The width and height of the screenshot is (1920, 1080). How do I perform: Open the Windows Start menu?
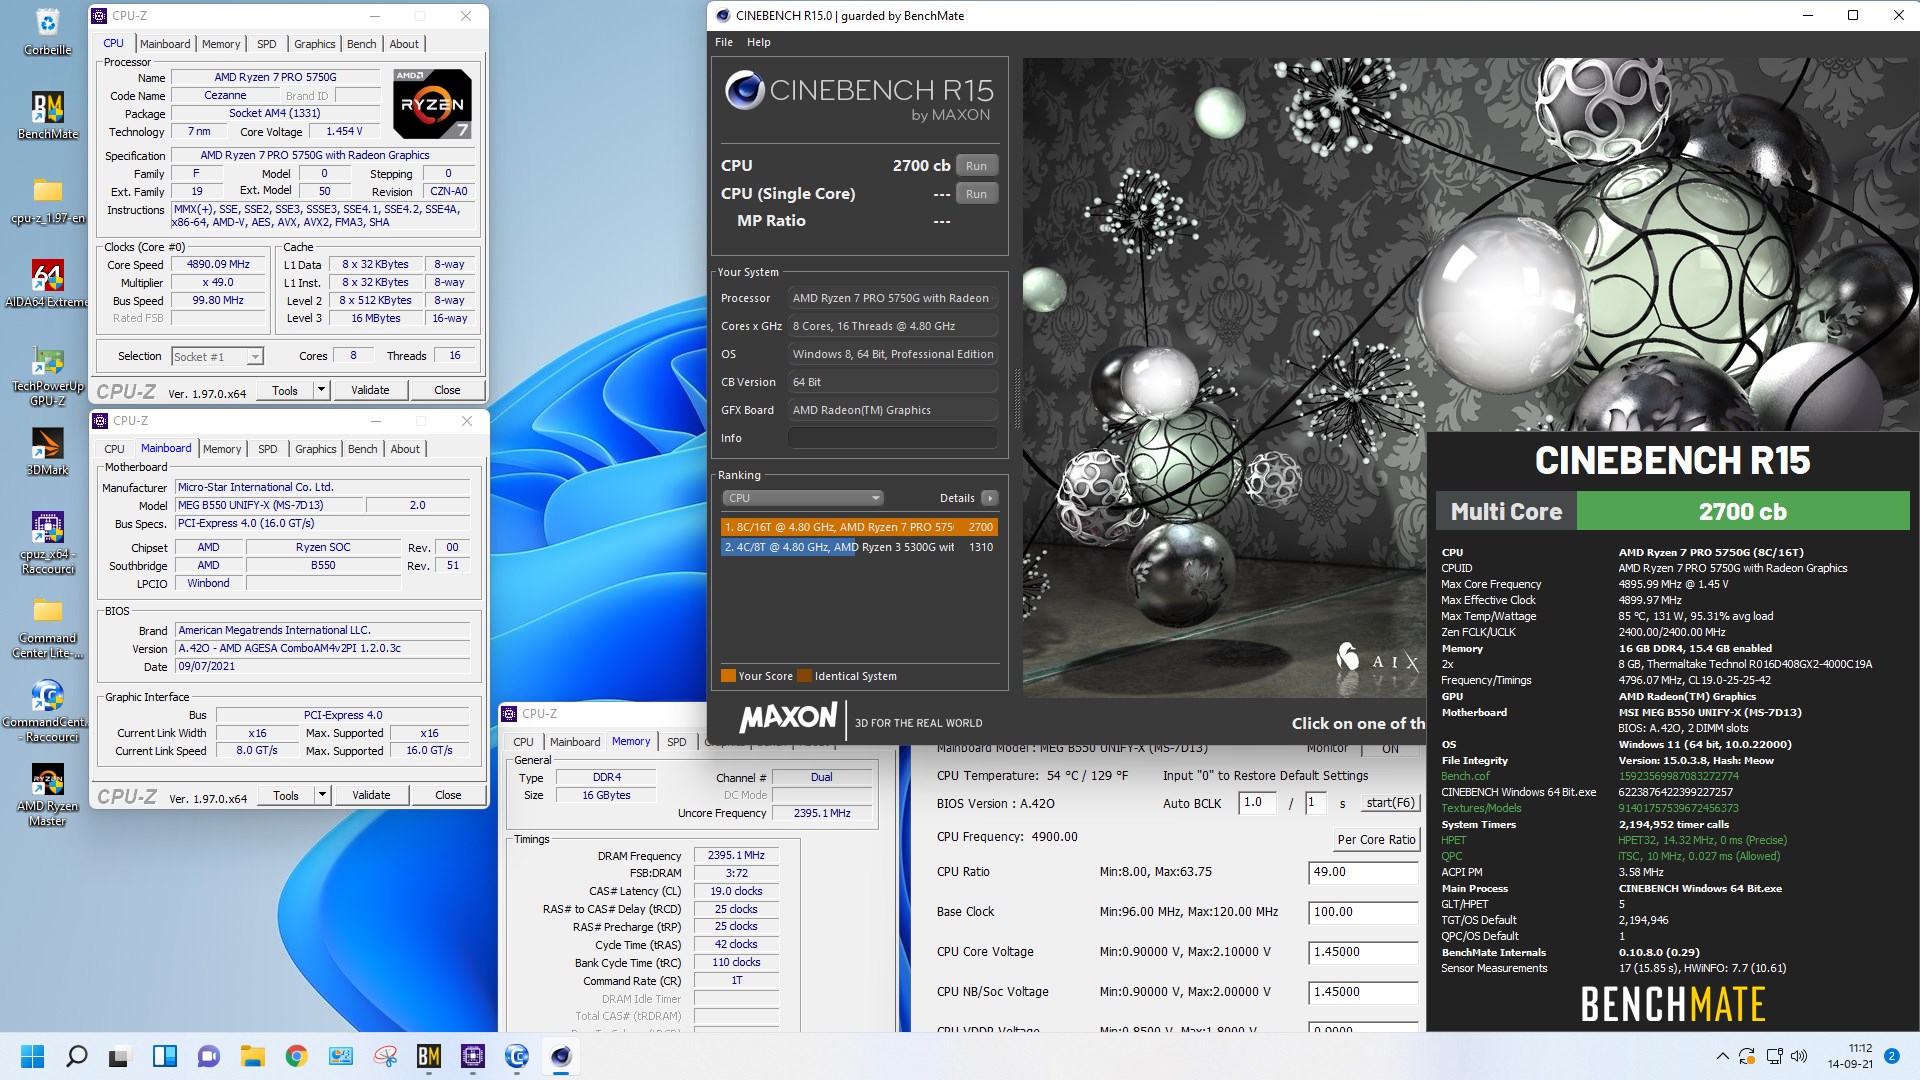pyautogui.click(x=32, y=1056)
